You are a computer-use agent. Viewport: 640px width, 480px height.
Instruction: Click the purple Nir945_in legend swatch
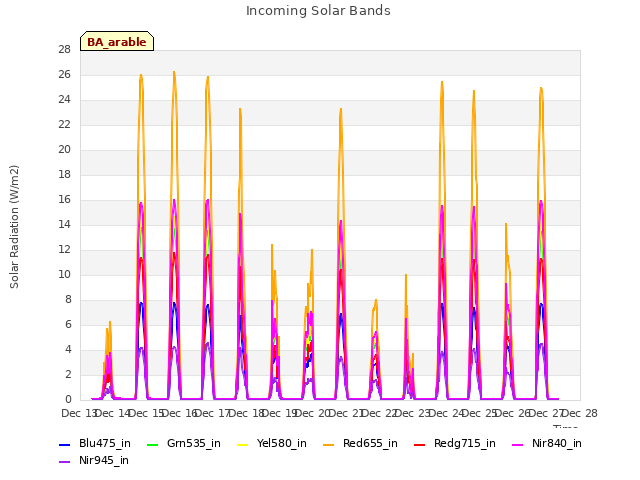(x=65, y=461)
